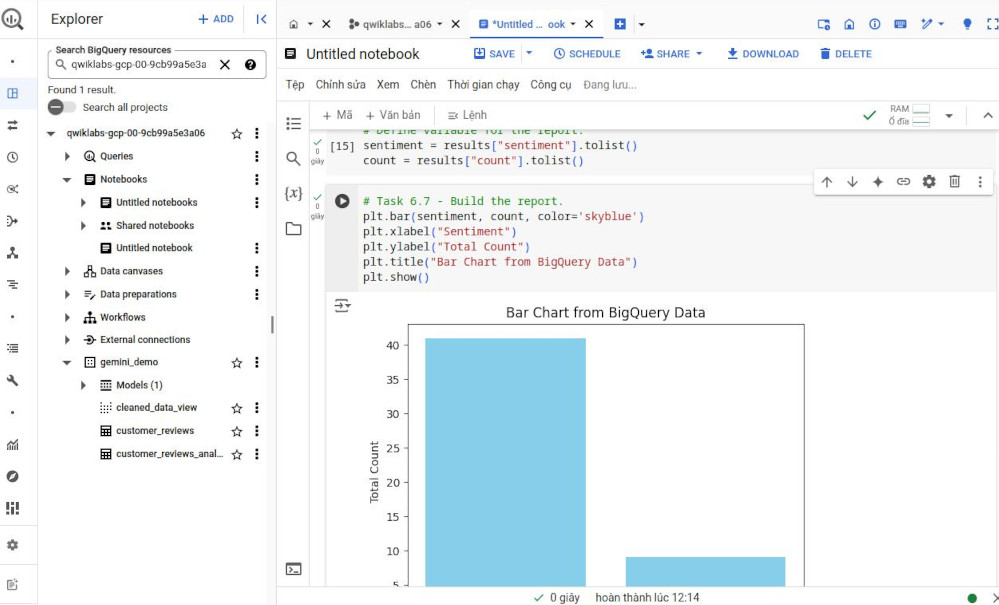The height and width of the screenshot is (605, 999).
Task: Expand the Workflows node
Action: pyautogui.click(x=68, y=317)
